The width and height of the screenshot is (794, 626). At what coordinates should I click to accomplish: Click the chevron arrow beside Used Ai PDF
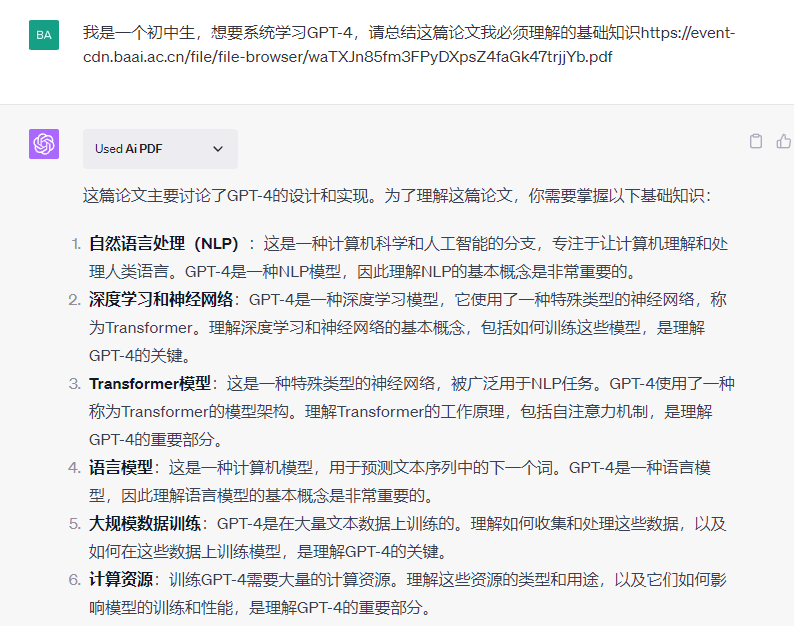tap(218, 149)
